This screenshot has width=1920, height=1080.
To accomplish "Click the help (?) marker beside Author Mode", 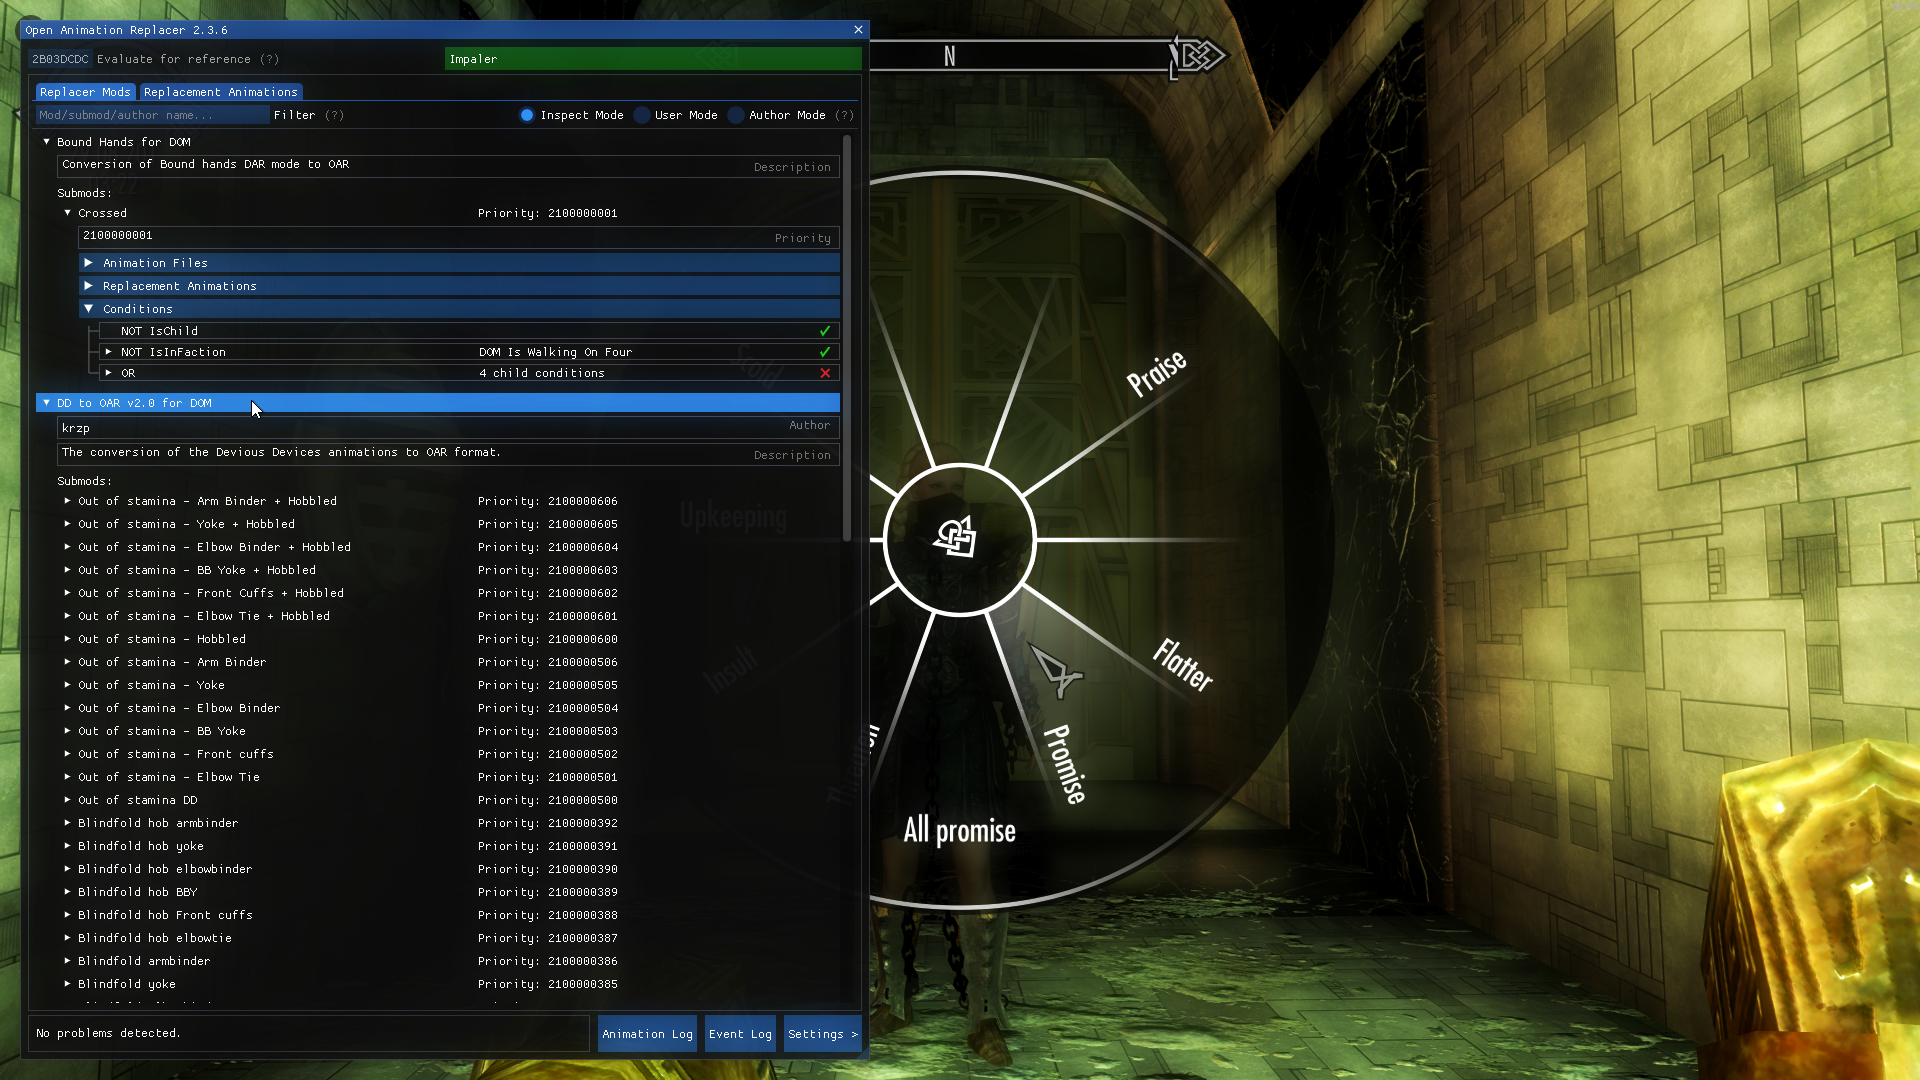I will 844,115.
